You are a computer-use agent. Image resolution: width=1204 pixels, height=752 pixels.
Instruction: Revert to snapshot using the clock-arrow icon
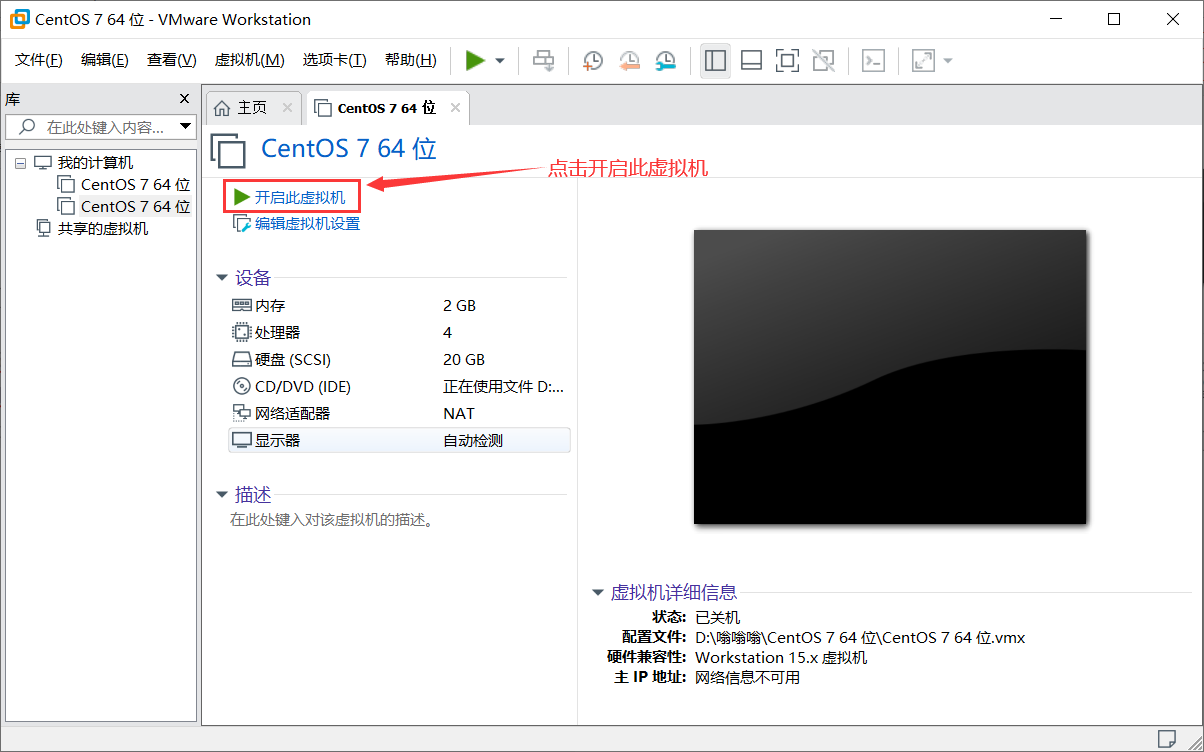629,61
